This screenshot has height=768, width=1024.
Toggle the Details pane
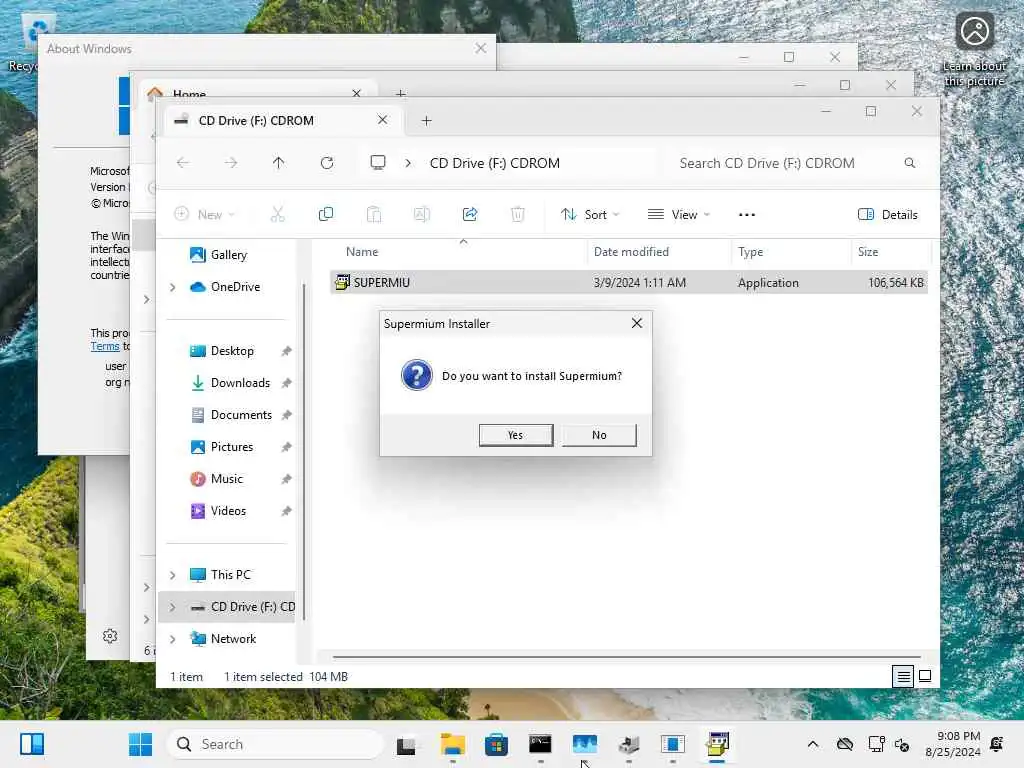[888, 214]
